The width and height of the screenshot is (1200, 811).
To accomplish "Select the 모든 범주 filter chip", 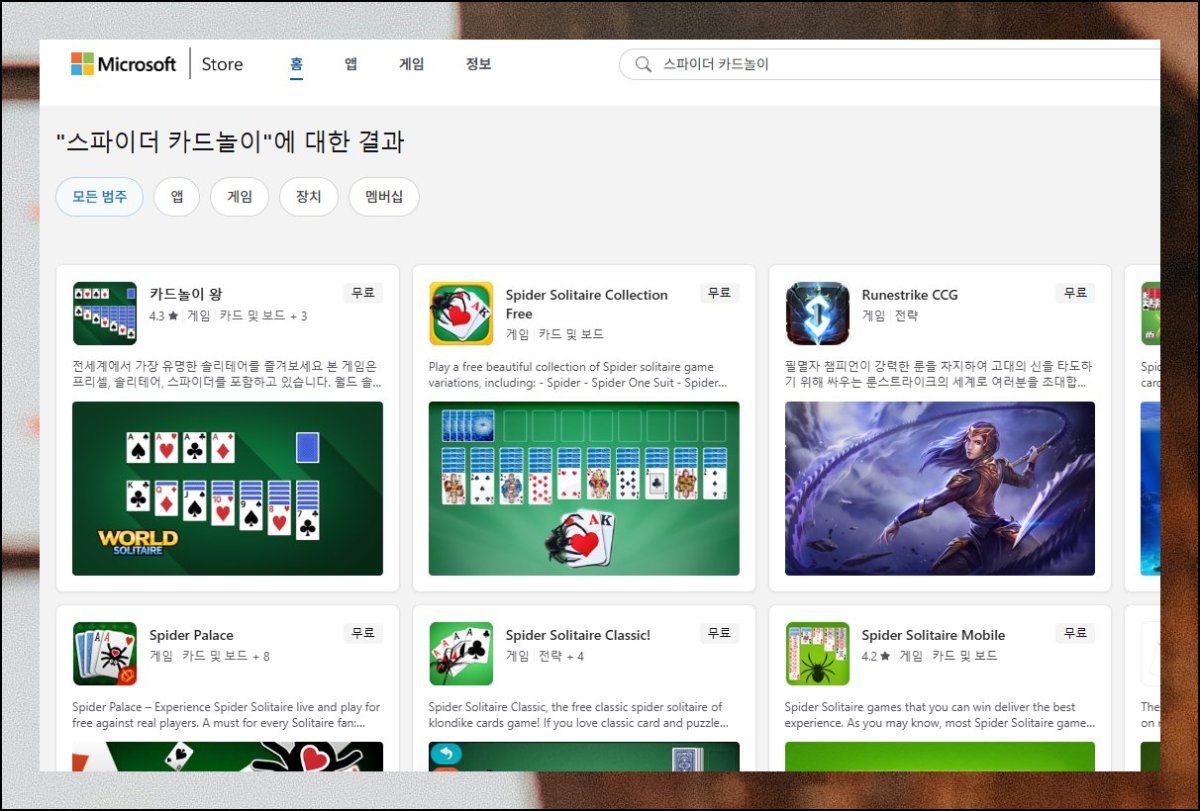I will click(99, 197).
